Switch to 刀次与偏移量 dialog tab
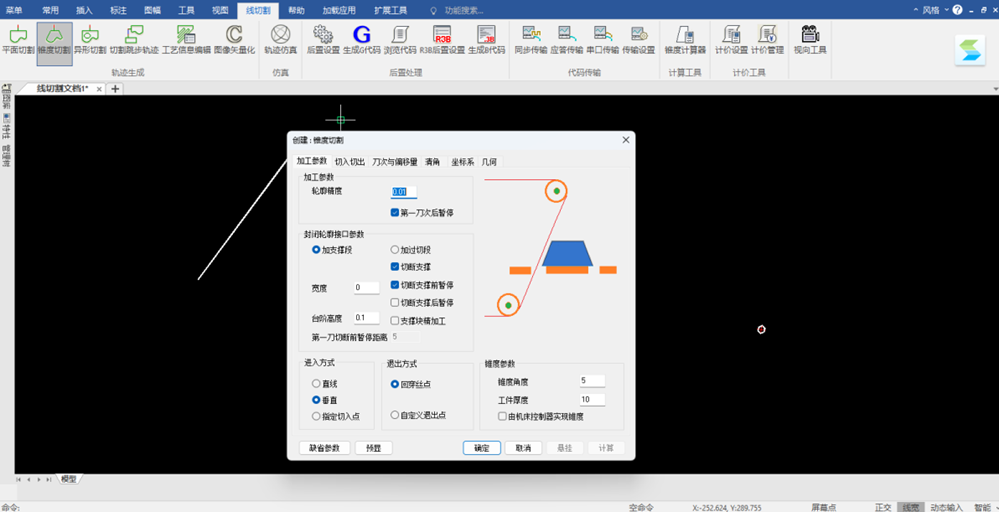The height and width of the screenshot is (512, 999). point(394,162)
